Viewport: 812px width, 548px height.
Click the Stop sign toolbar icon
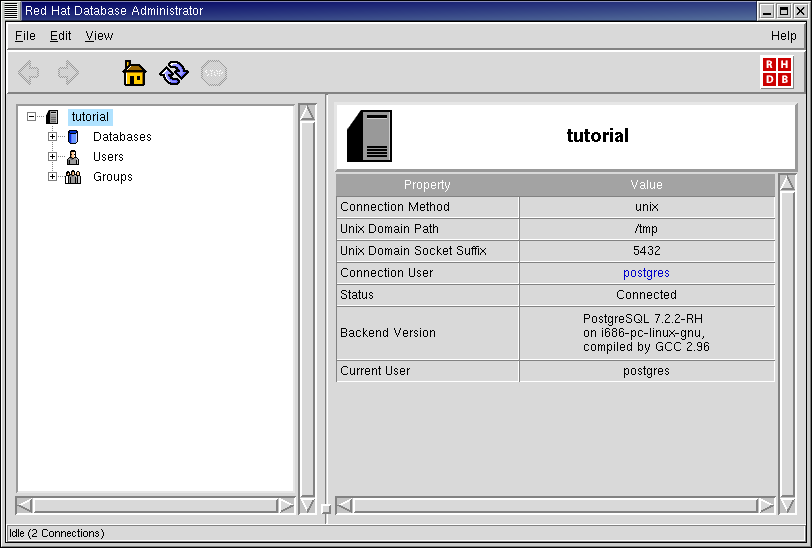click(x=214, y=73)
